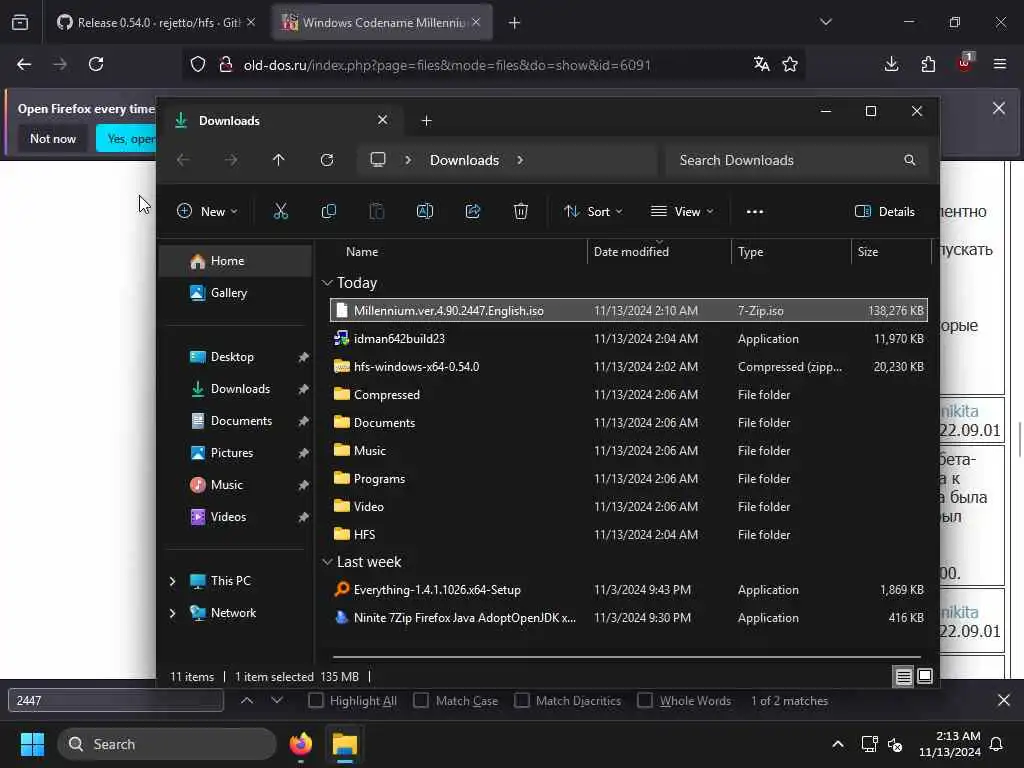Open the Firefox translate page icon
The image size is (1024, 768).
tap(761, 64)
